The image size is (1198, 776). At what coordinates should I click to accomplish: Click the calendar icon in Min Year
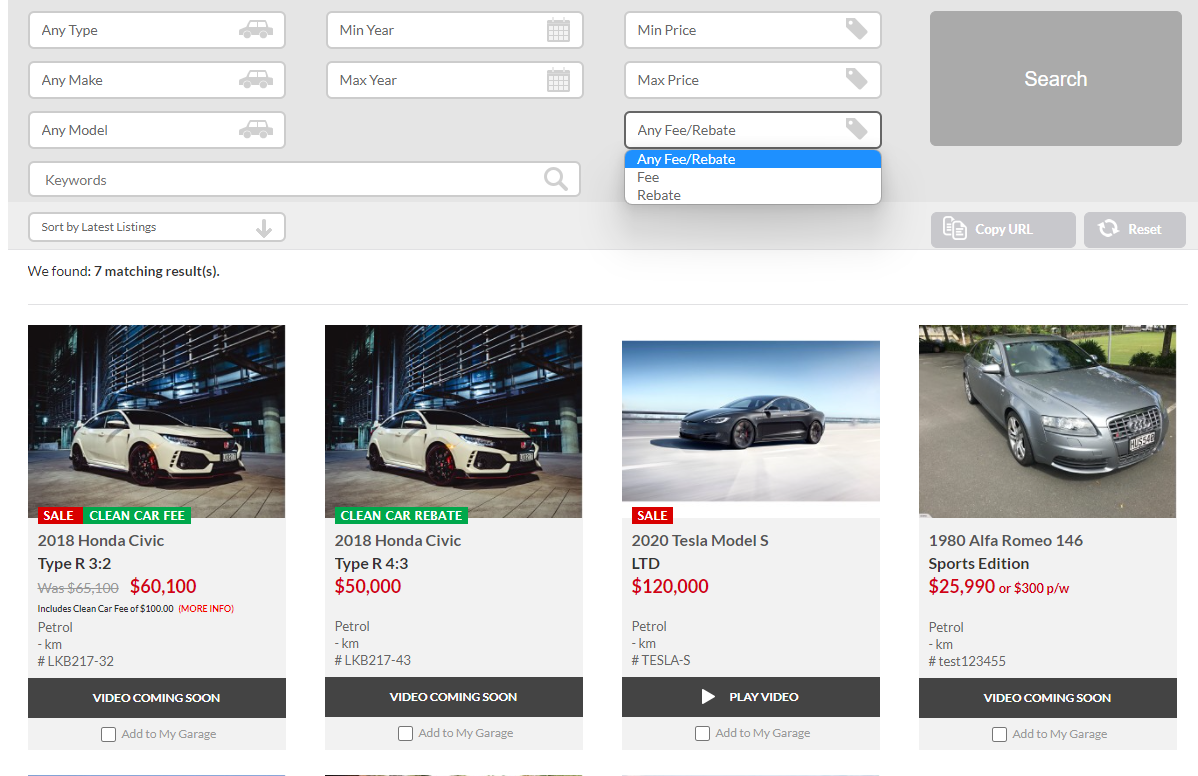[x=559, y=30]
